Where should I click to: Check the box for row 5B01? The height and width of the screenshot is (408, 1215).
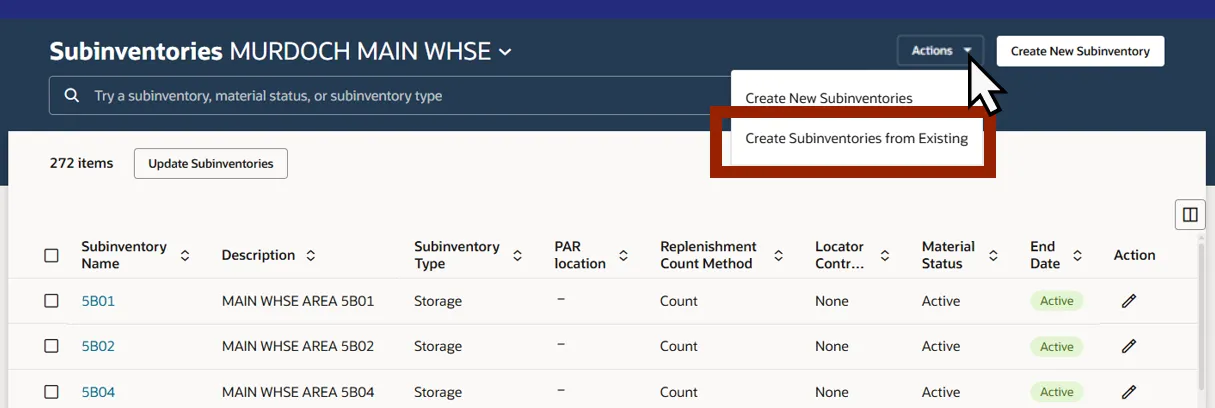tap(51, 301)
